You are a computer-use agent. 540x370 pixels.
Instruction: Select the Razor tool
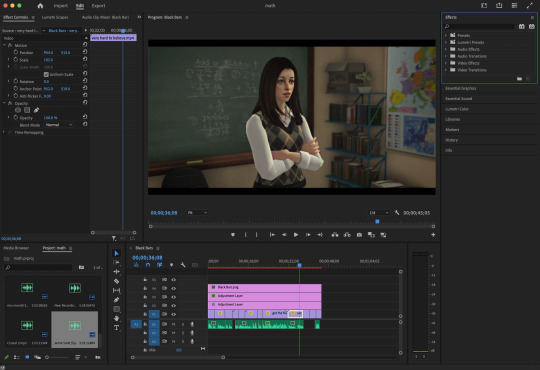pos(116,281)
